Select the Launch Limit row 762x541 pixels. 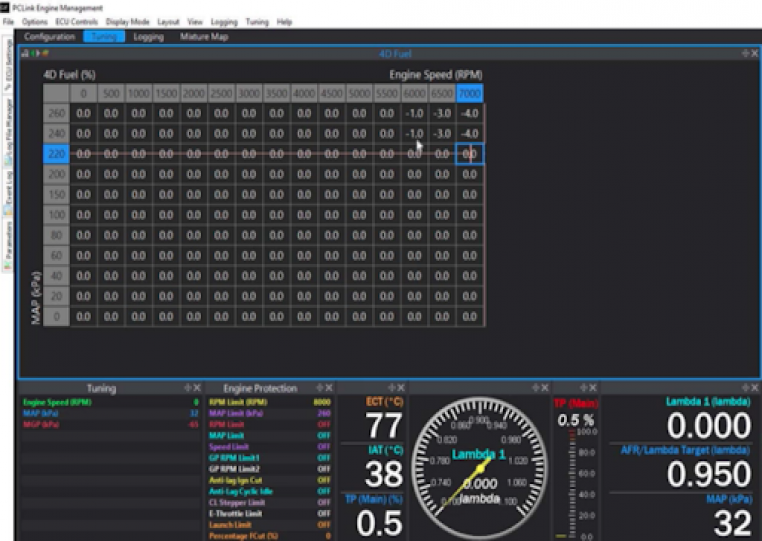270,525
